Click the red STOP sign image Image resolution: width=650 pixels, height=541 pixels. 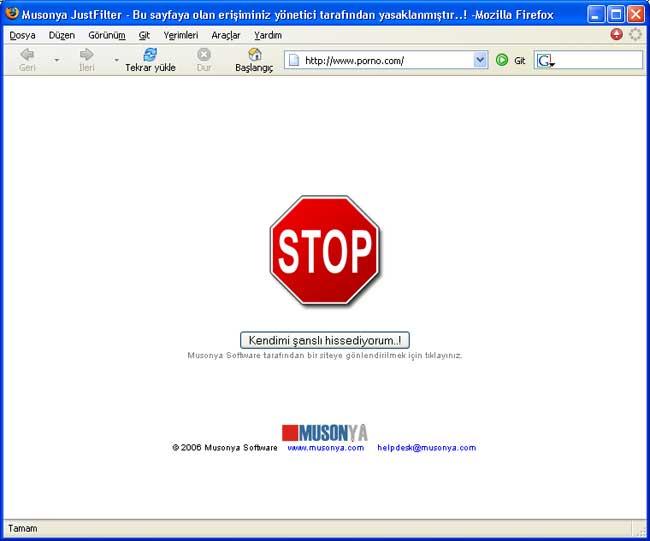(x=325, y=250)
